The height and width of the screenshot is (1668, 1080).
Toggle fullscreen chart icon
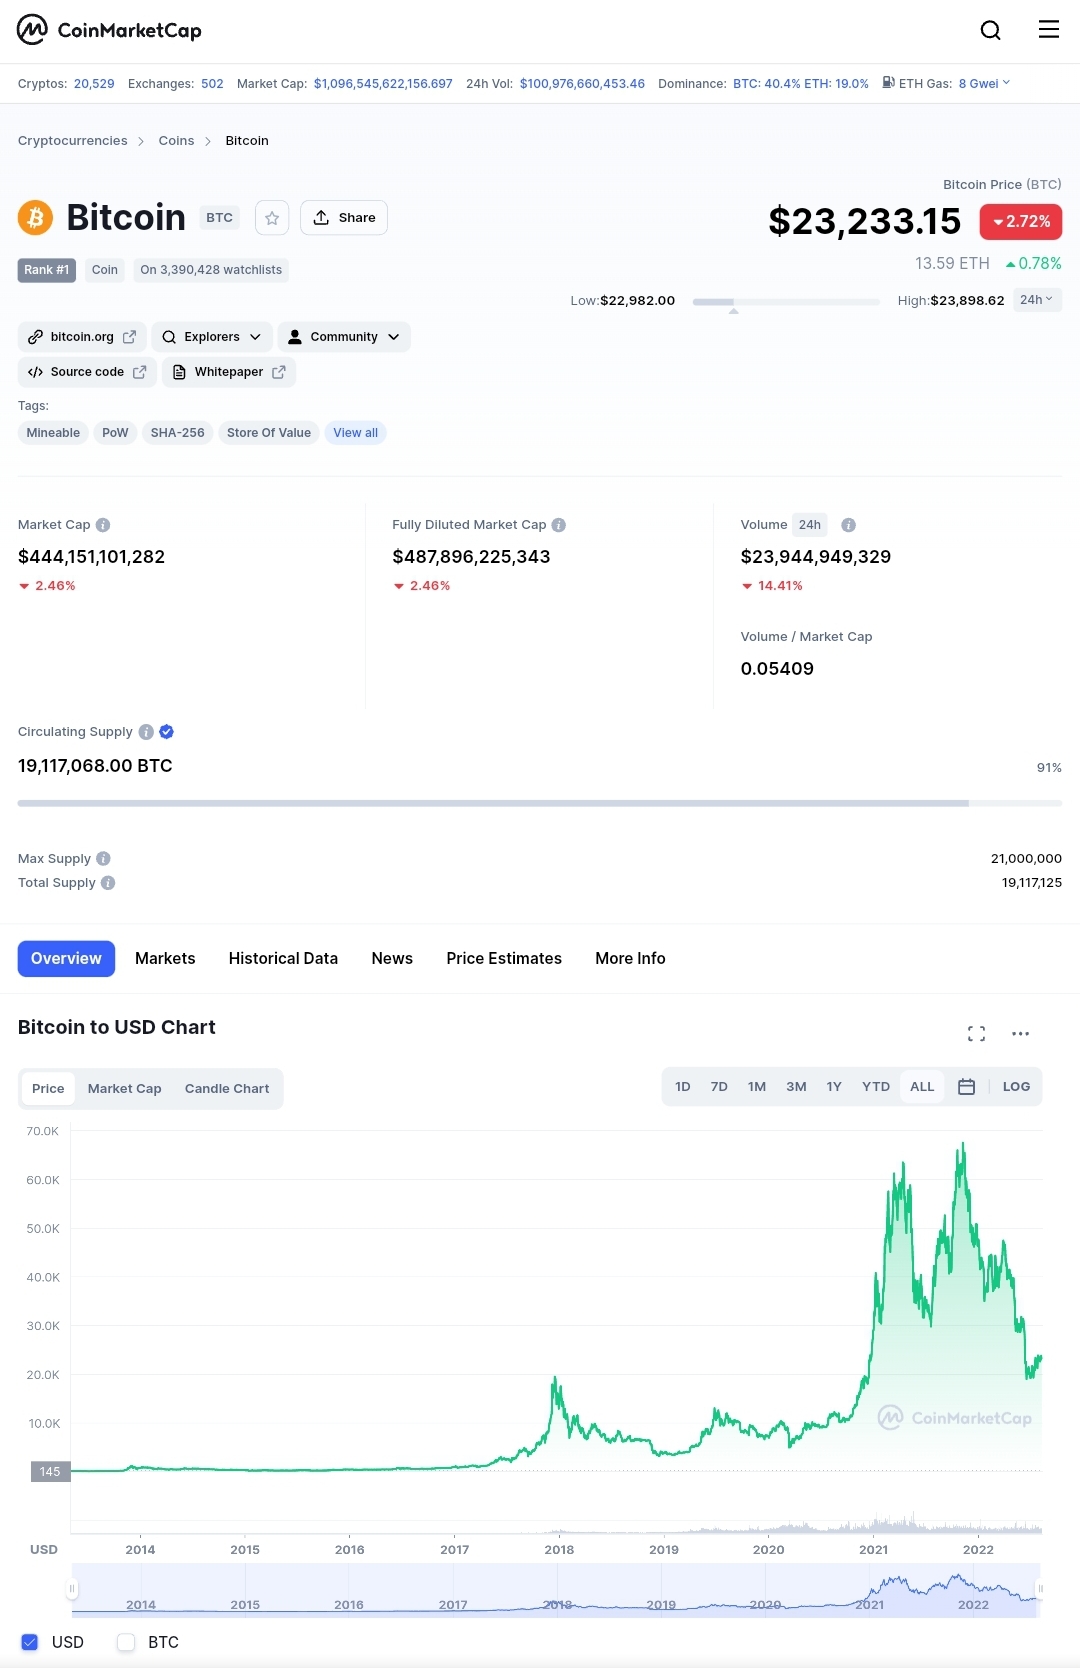pos(977,1034)
